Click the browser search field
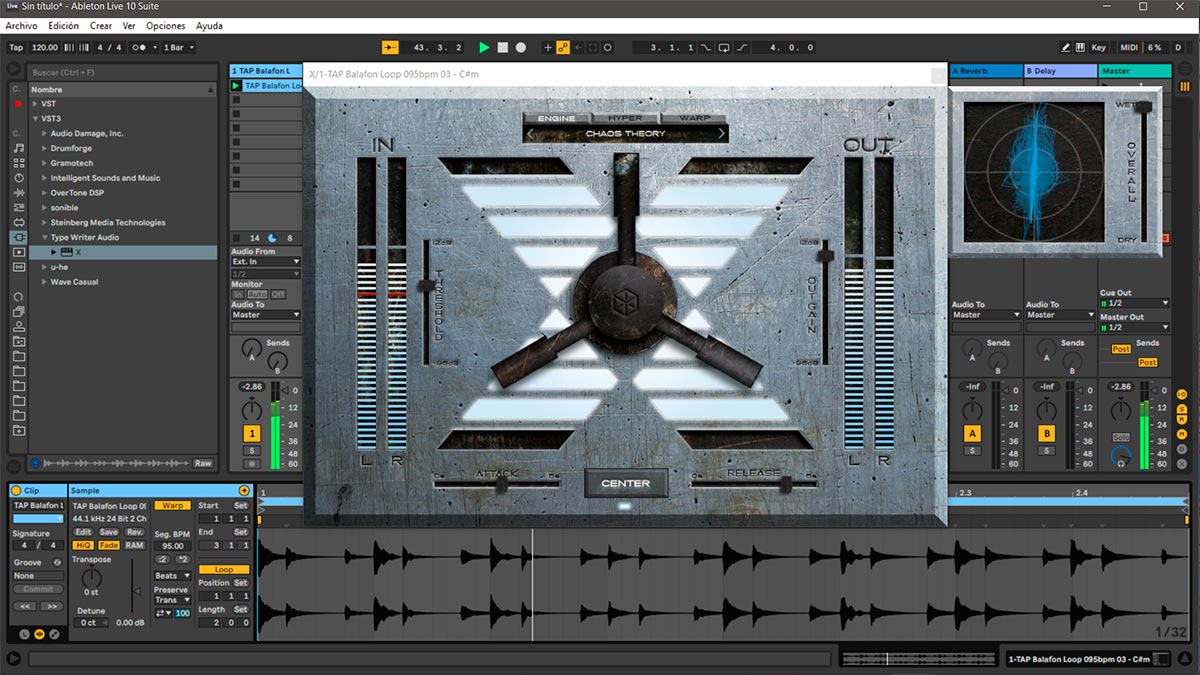The width and height of the screenshot is (1200, 675). 122,72
